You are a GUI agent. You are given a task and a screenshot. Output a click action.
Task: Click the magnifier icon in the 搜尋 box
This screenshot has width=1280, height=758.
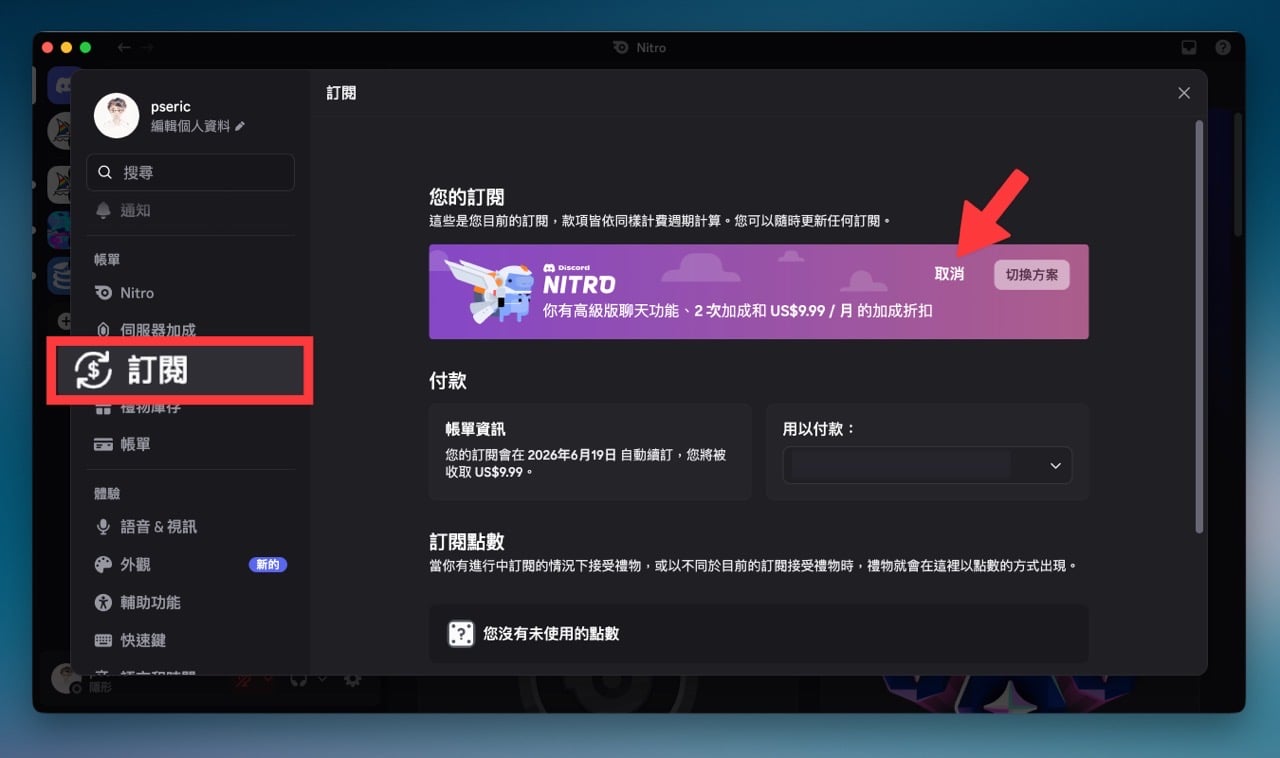click(105, 172)
